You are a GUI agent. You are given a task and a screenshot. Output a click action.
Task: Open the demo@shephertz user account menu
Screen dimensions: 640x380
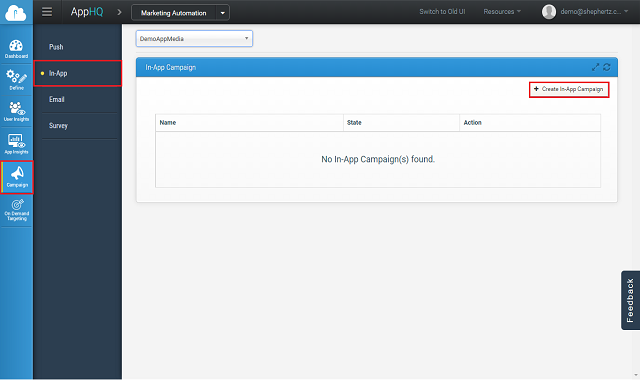tap(584, 11)
